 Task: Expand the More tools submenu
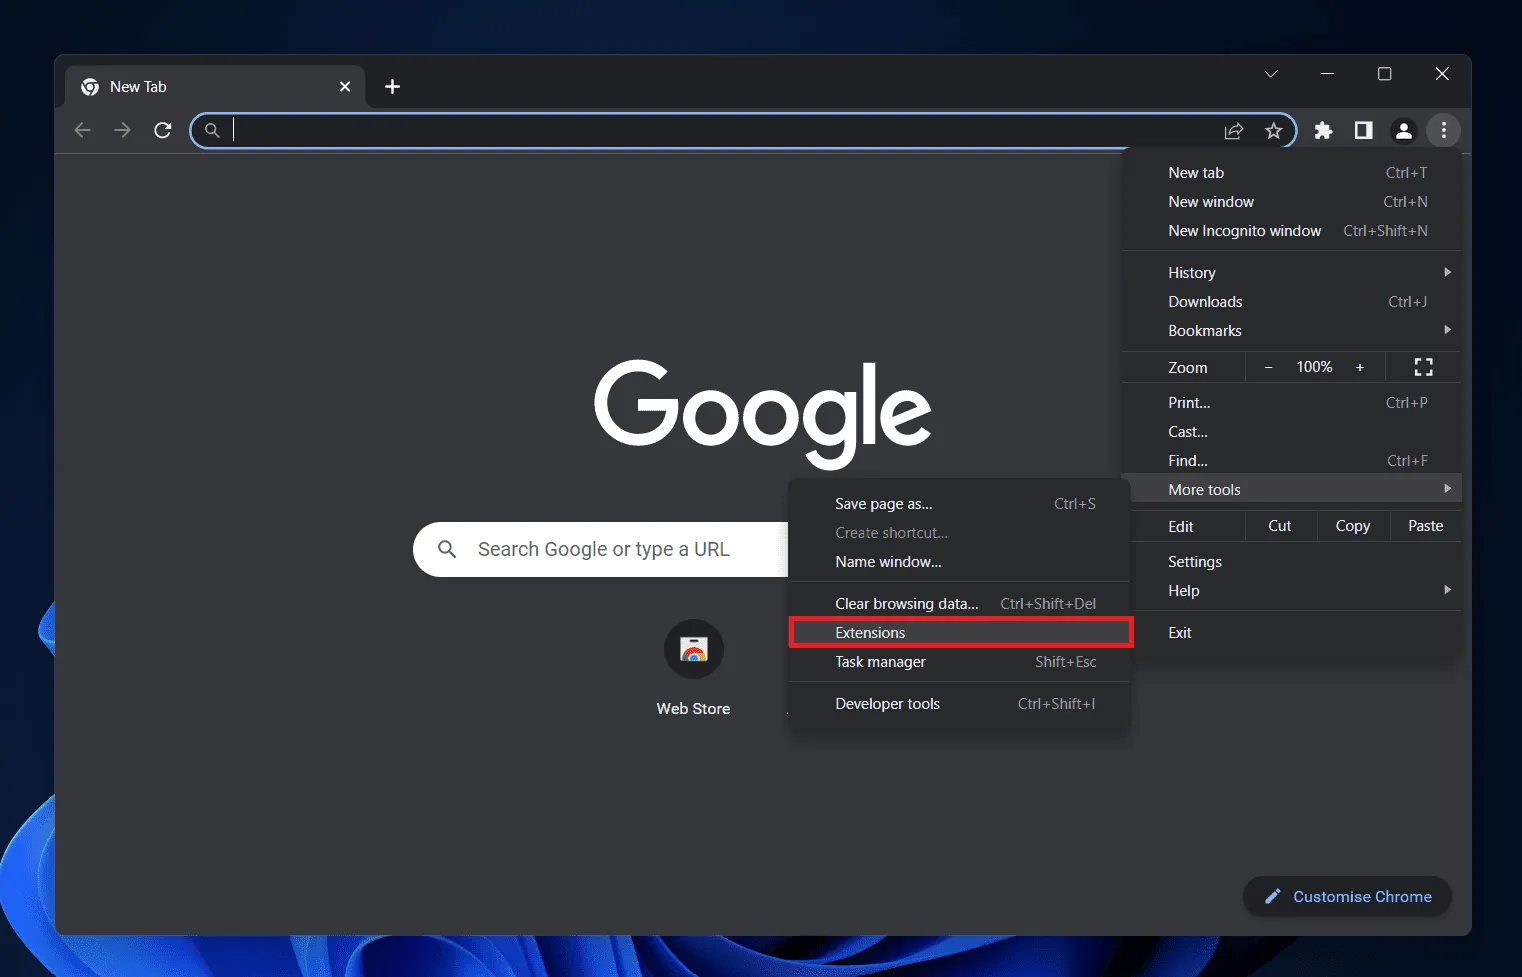pyautogui.click(x=1291, y=489)
